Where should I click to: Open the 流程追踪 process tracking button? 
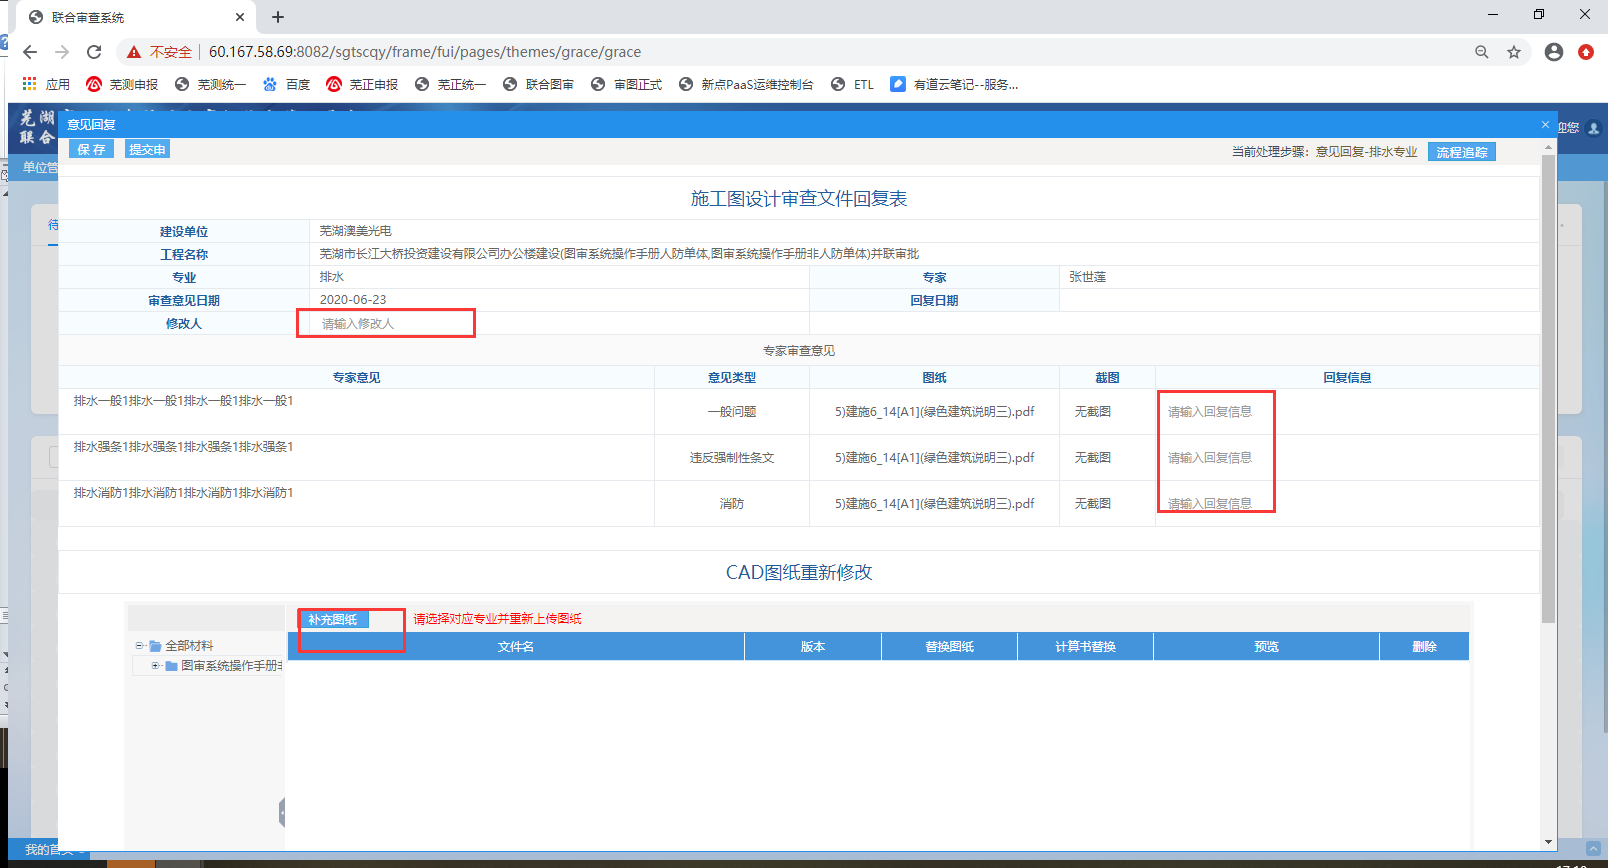[x=1461, y=152]
